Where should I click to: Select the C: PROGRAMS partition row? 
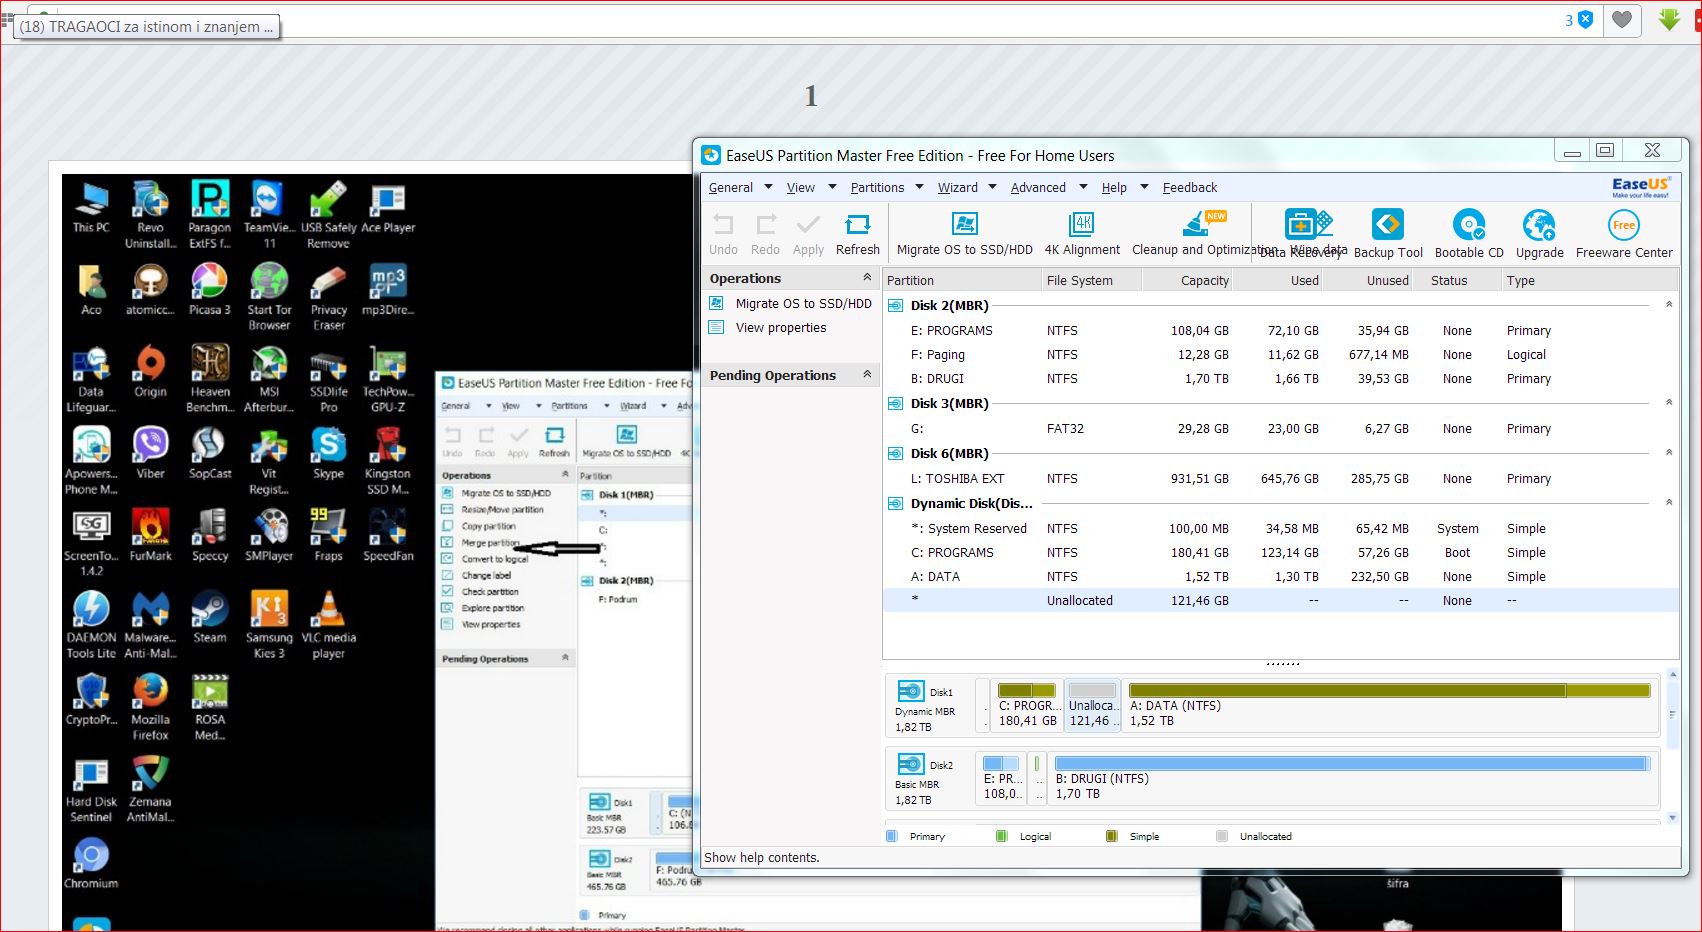(1280, 553)
